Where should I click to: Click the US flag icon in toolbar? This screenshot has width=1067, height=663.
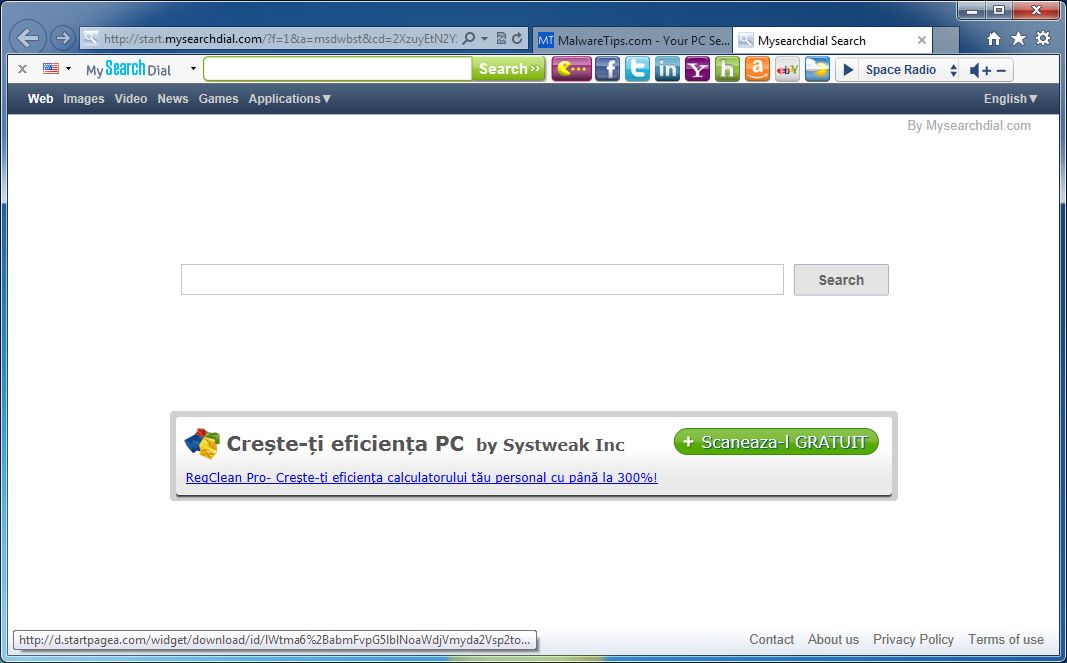pos(51,68)
